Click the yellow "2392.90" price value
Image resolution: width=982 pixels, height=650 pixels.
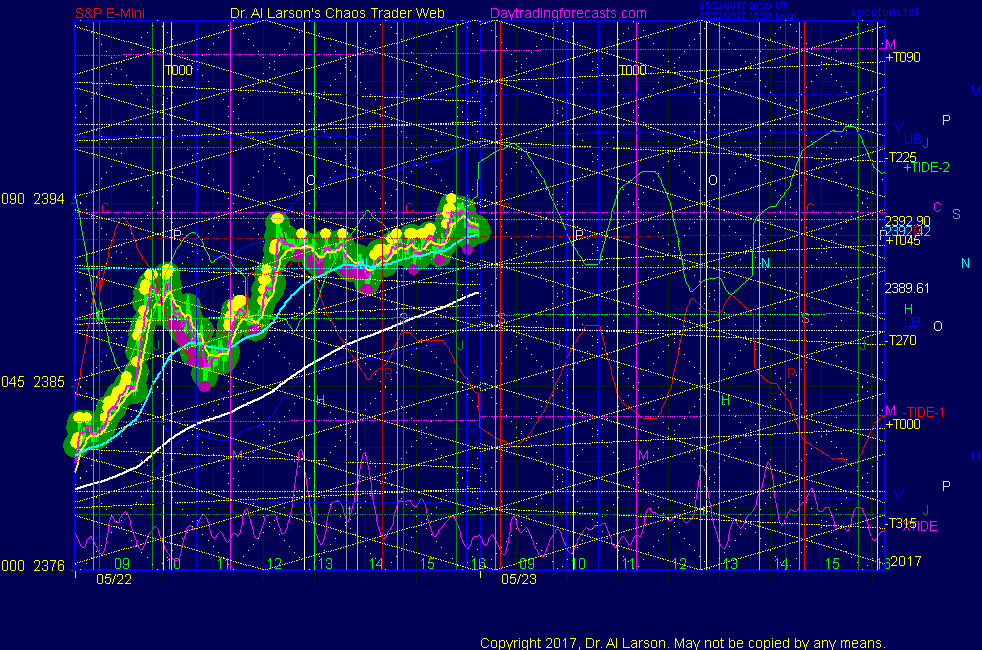click(907, 221)
